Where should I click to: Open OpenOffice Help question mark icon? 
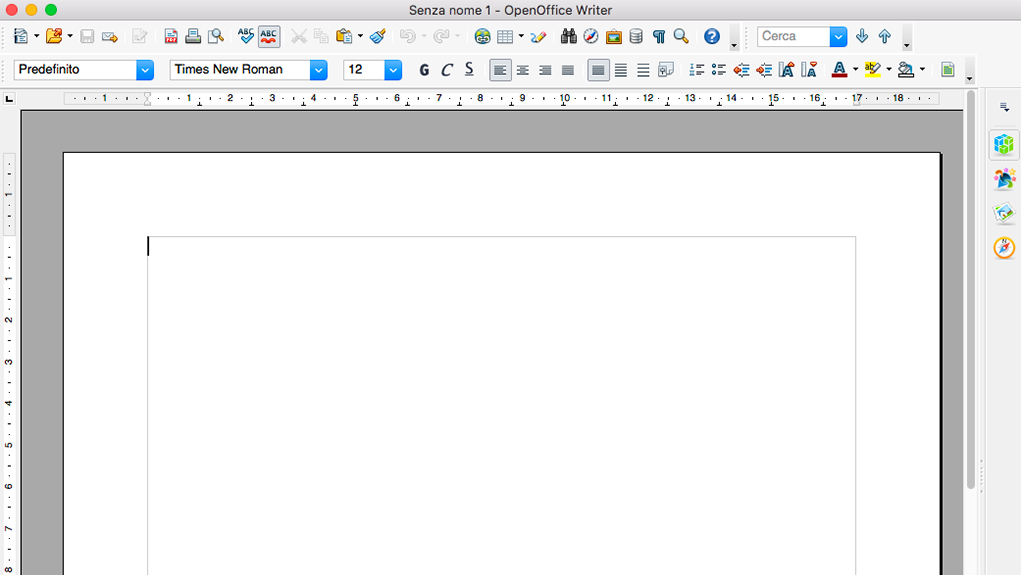712,36
